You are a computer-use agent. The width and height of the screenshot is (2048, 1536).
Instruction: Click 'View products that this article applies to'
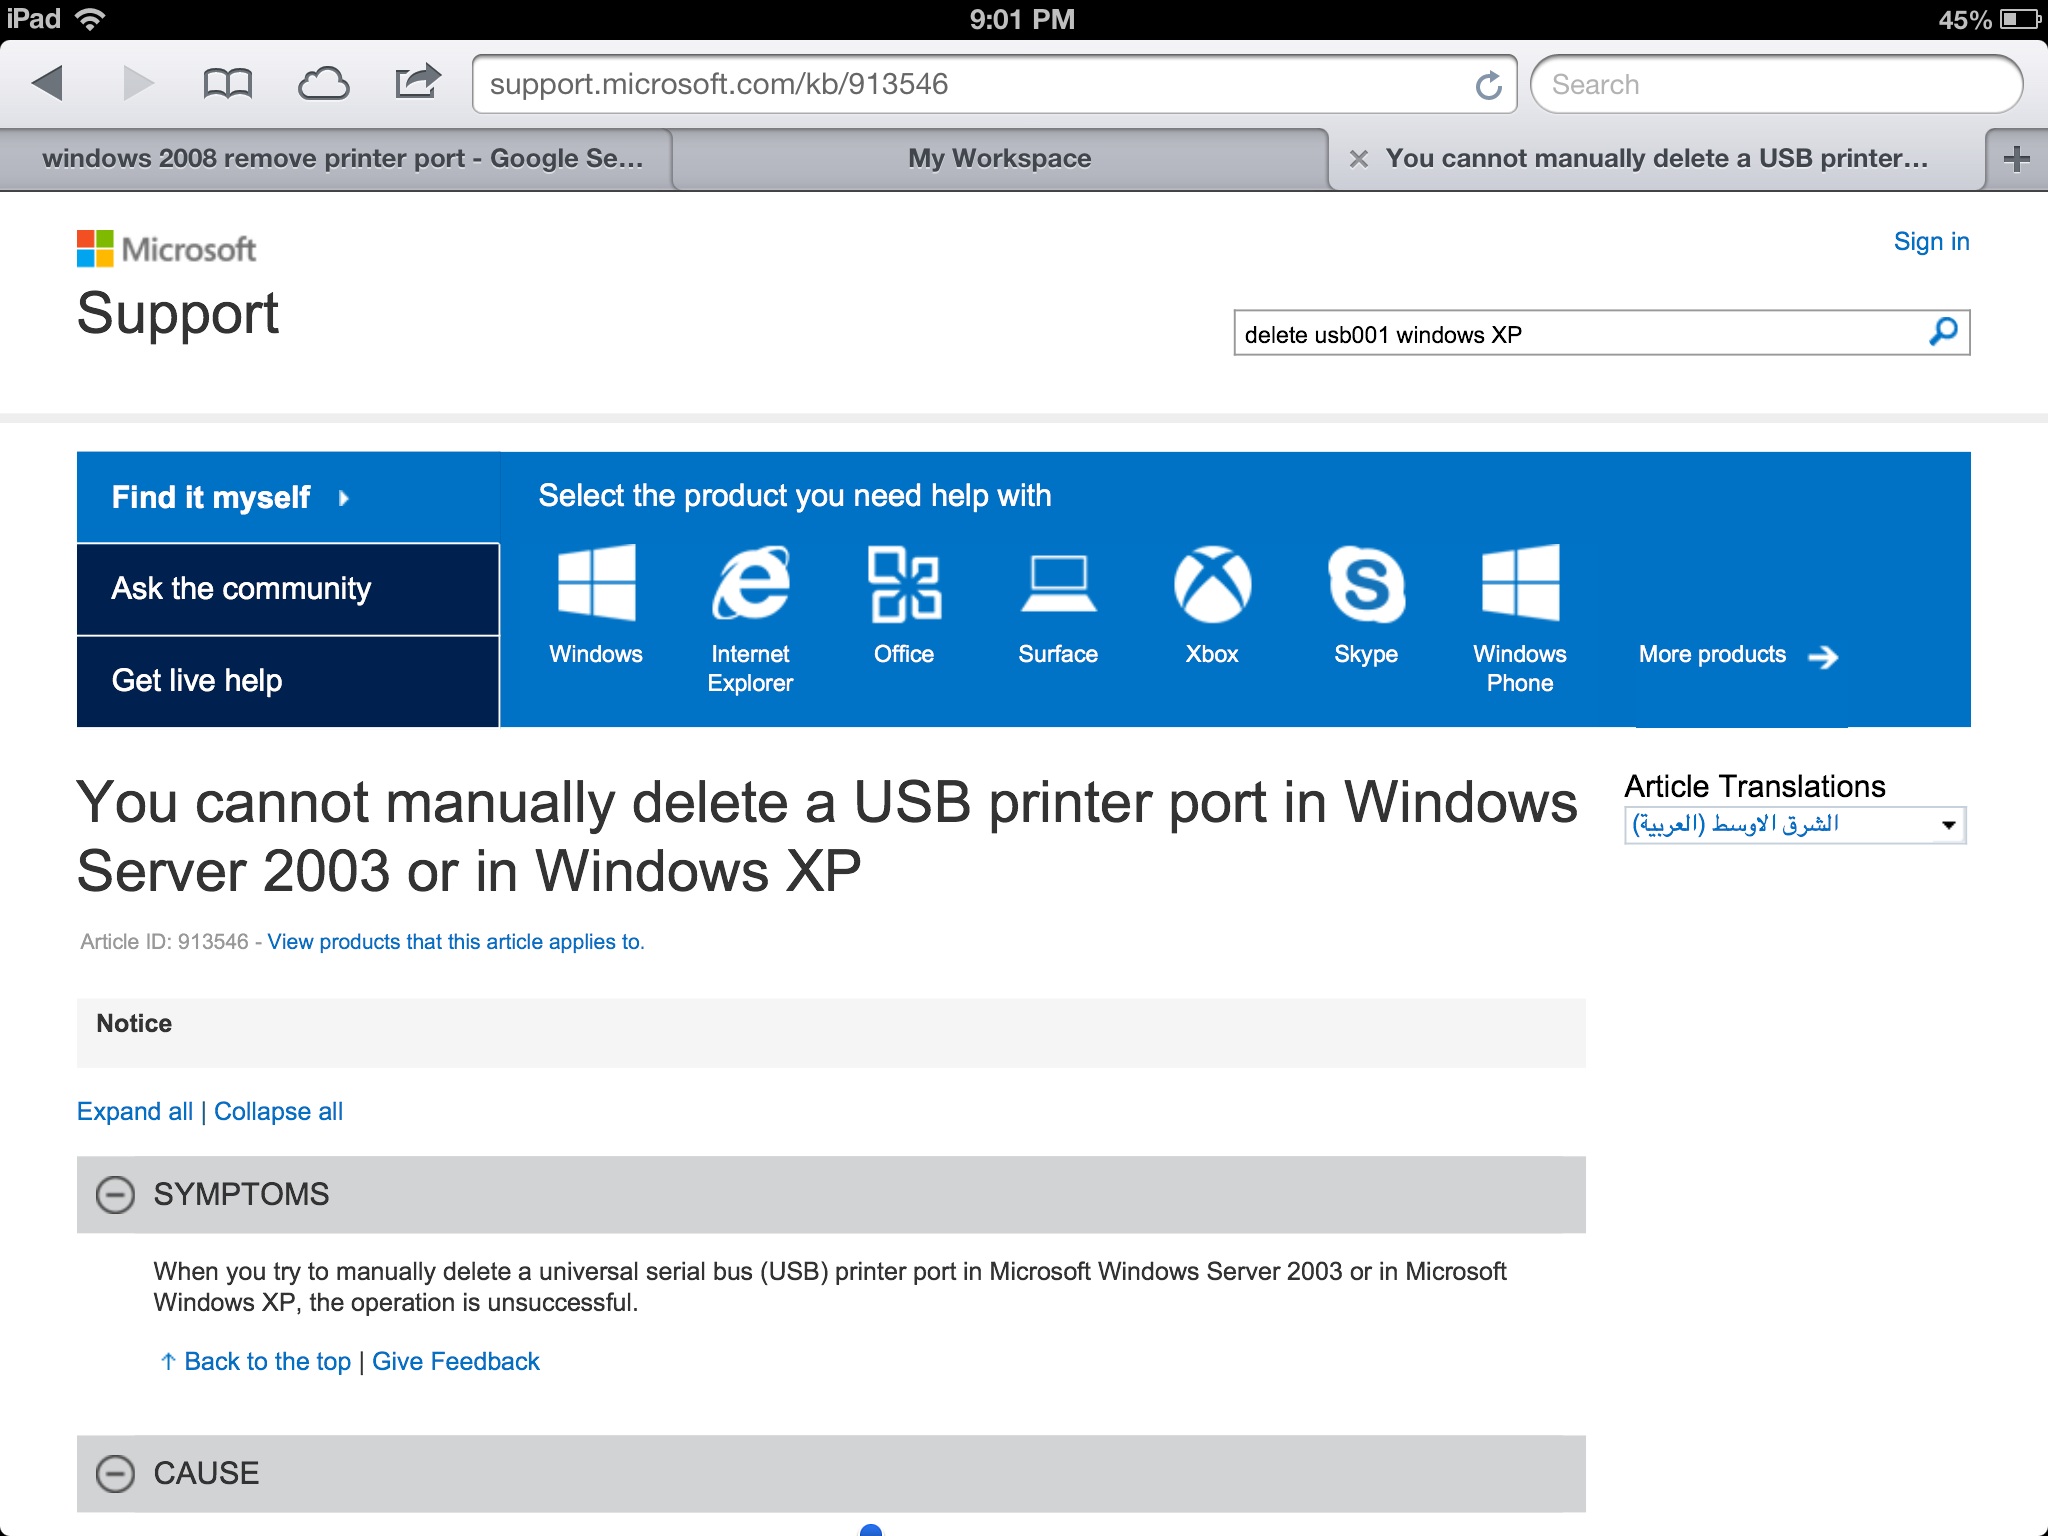point(456,942)
